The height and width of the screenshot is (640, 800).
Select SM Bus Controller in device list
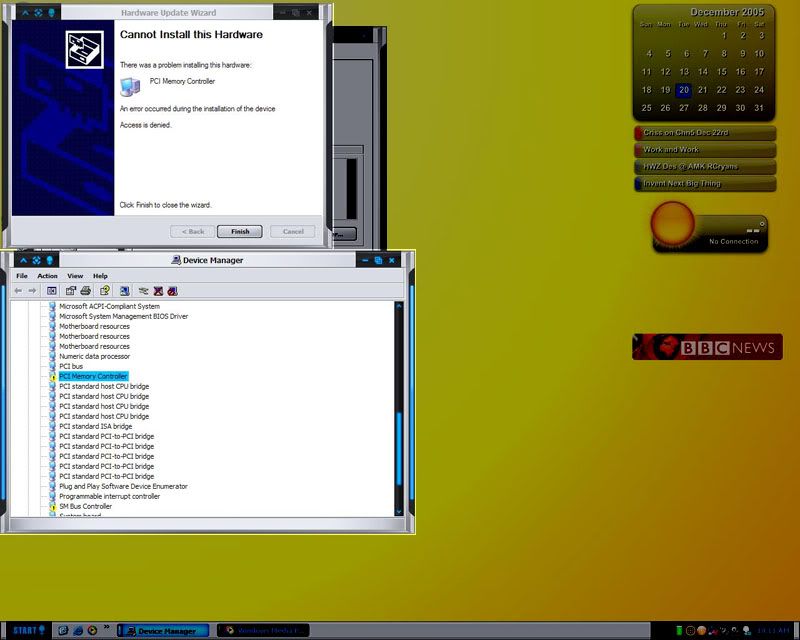(85, 507)
